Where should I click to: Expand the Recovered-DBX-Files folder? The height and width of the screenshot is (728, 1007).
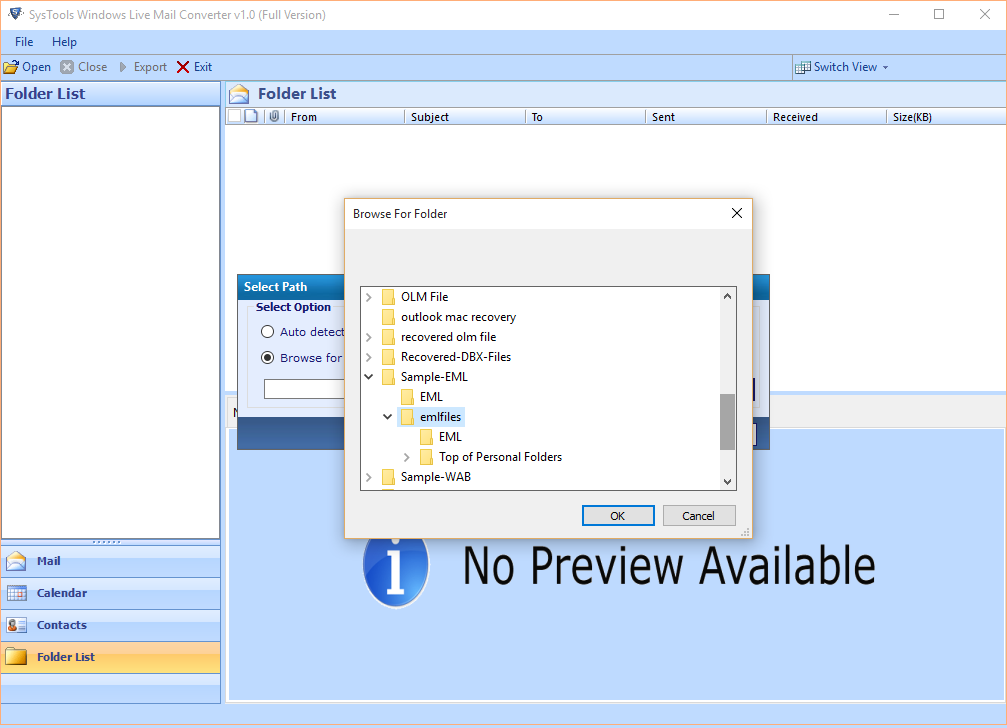click(x=369, y=357)
